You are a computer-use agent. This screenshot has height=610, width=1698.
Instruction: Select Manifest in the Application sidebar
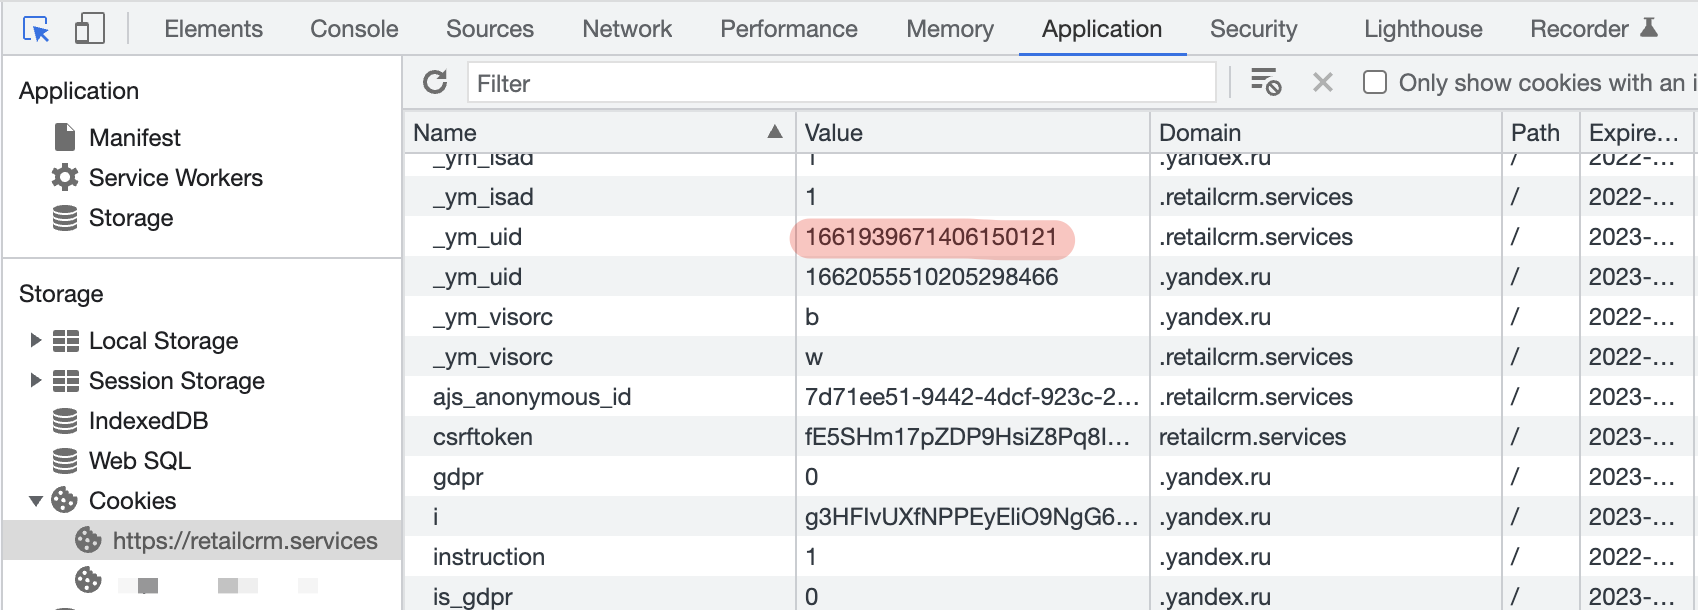(135, 138)
